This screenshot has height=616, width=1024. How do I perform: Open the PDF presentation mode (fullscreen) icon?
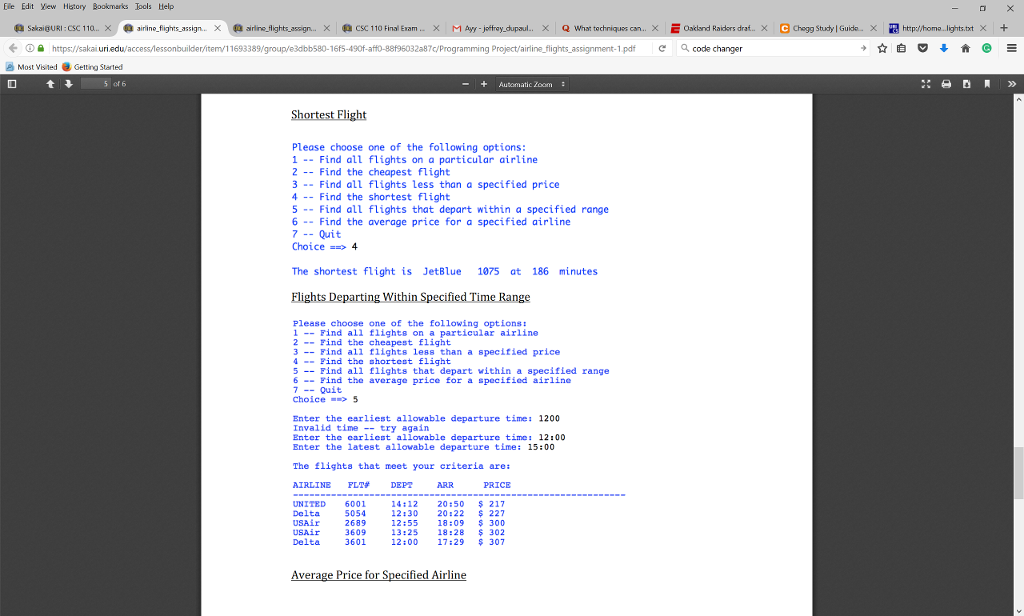pyautogui.click(x=925, y=84)
